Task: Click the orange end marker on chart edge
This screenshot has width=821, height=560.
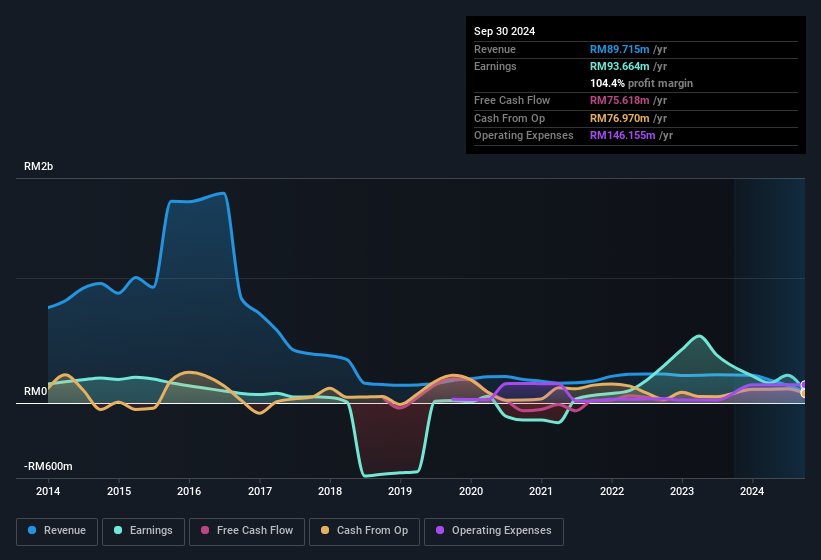Action: 803,393
